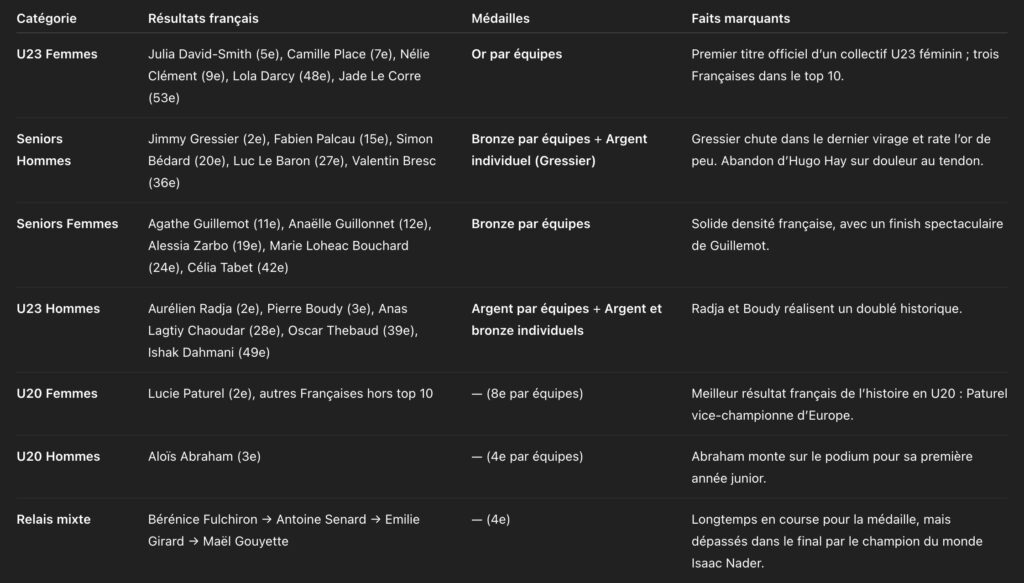Click the 8e par équipes cell

(x=527, y=394)
